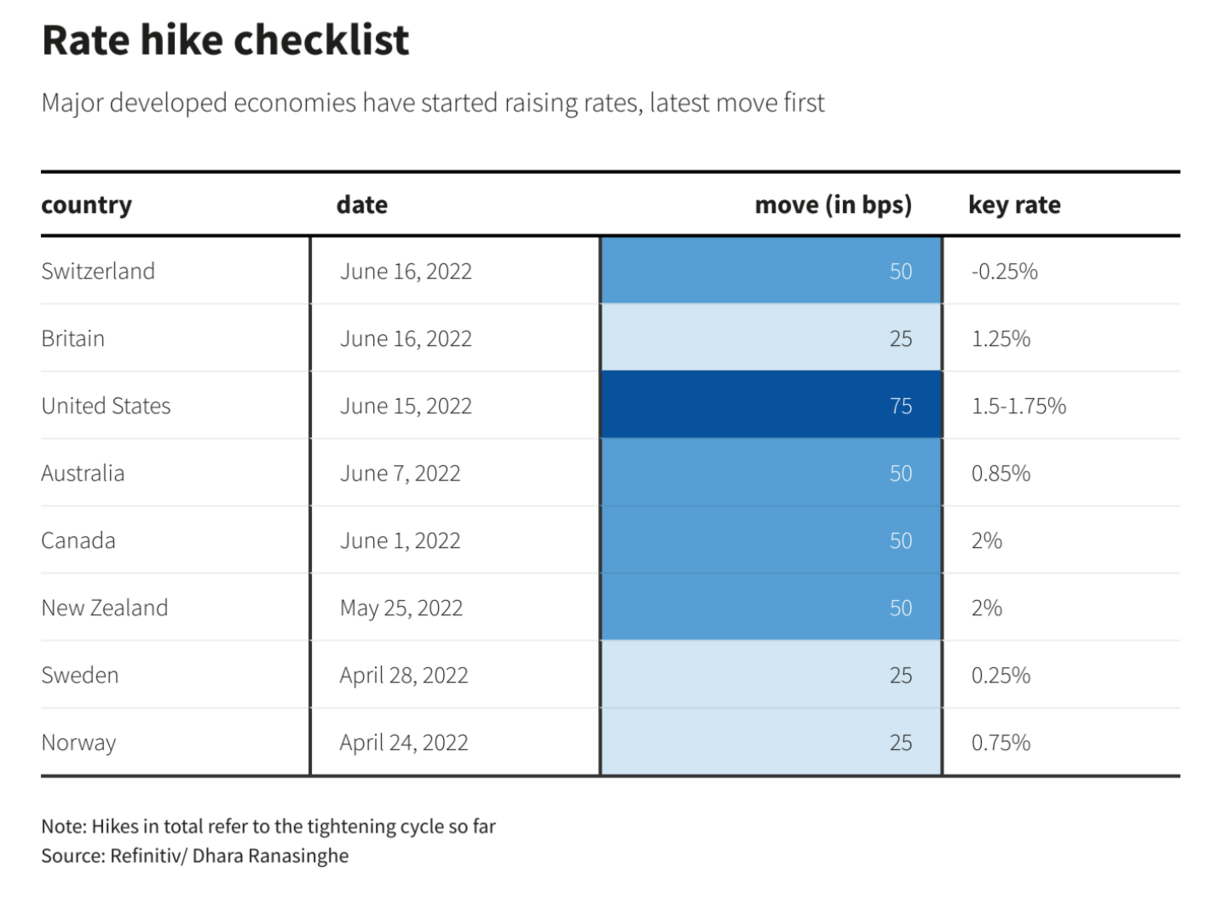Click Britain's light blue 25 bps cell
The height and width of the screenshot is (900, 1229).
770,339
